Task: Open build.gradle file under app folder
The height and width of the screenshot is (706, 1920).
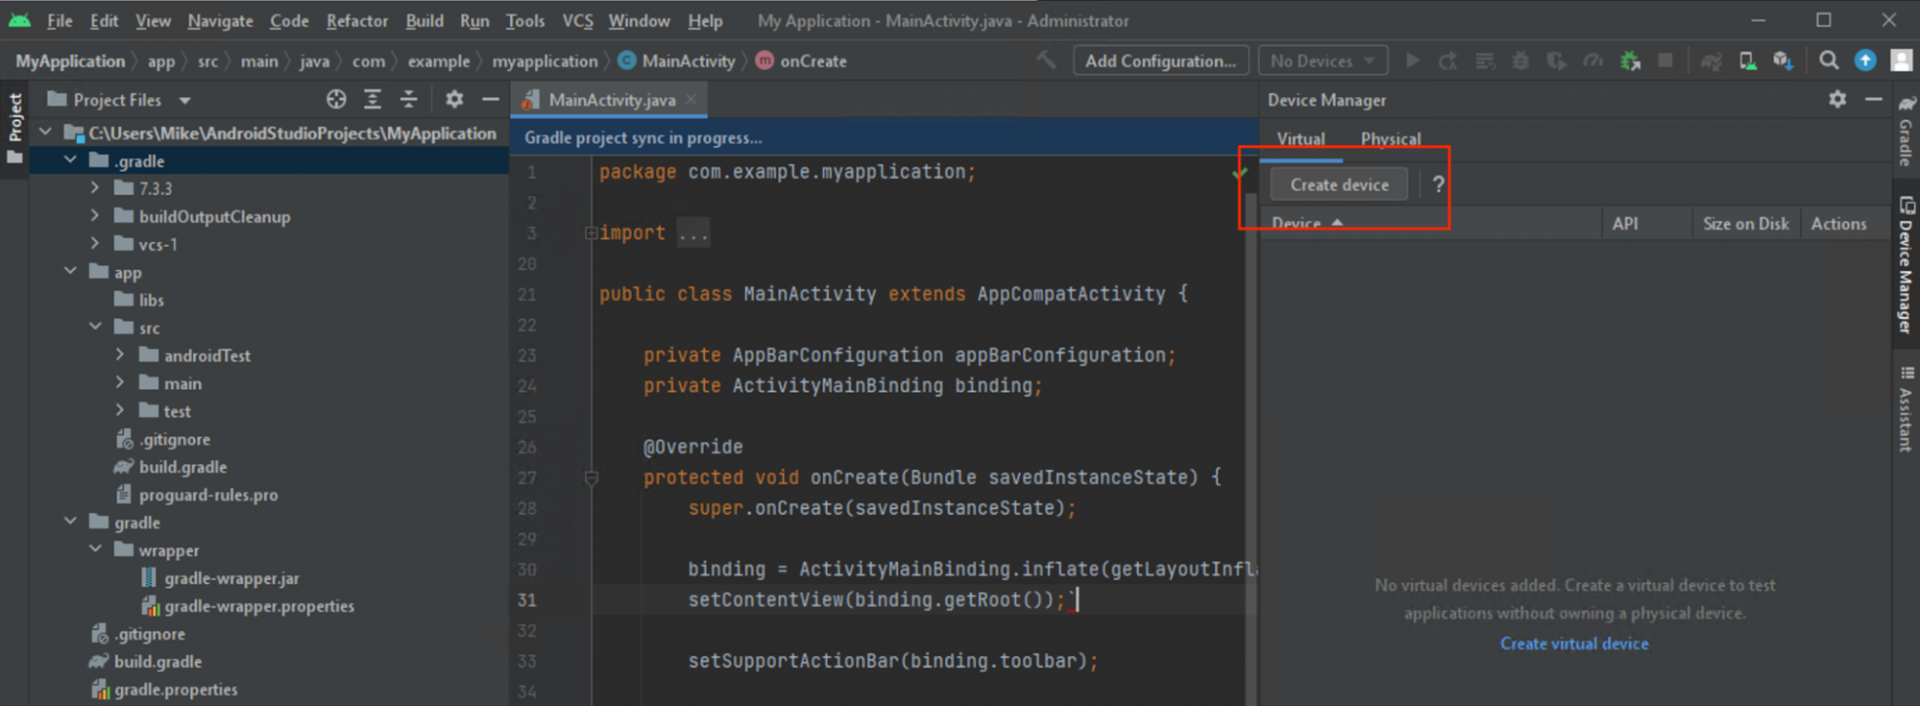Action: [183, 467]
